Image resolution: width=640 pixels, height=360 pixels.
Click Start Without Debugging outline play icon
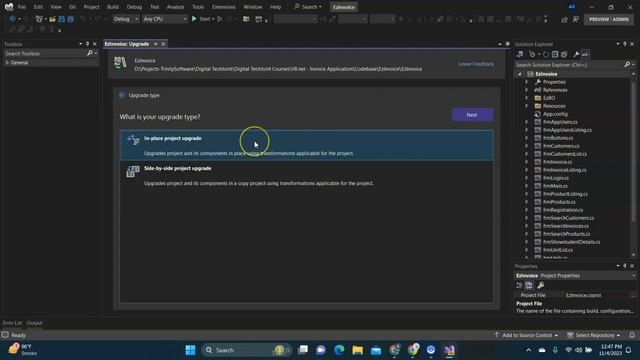tap(220, 19)
